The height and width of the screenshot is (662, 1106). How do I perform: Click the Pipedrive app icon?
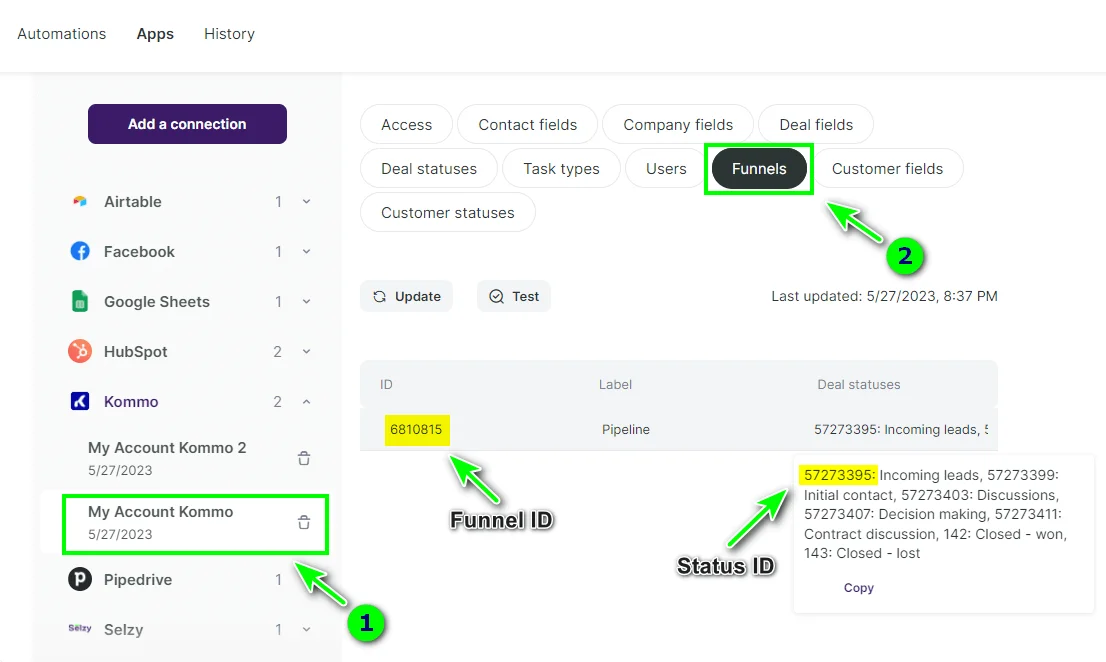pos(80,579)
